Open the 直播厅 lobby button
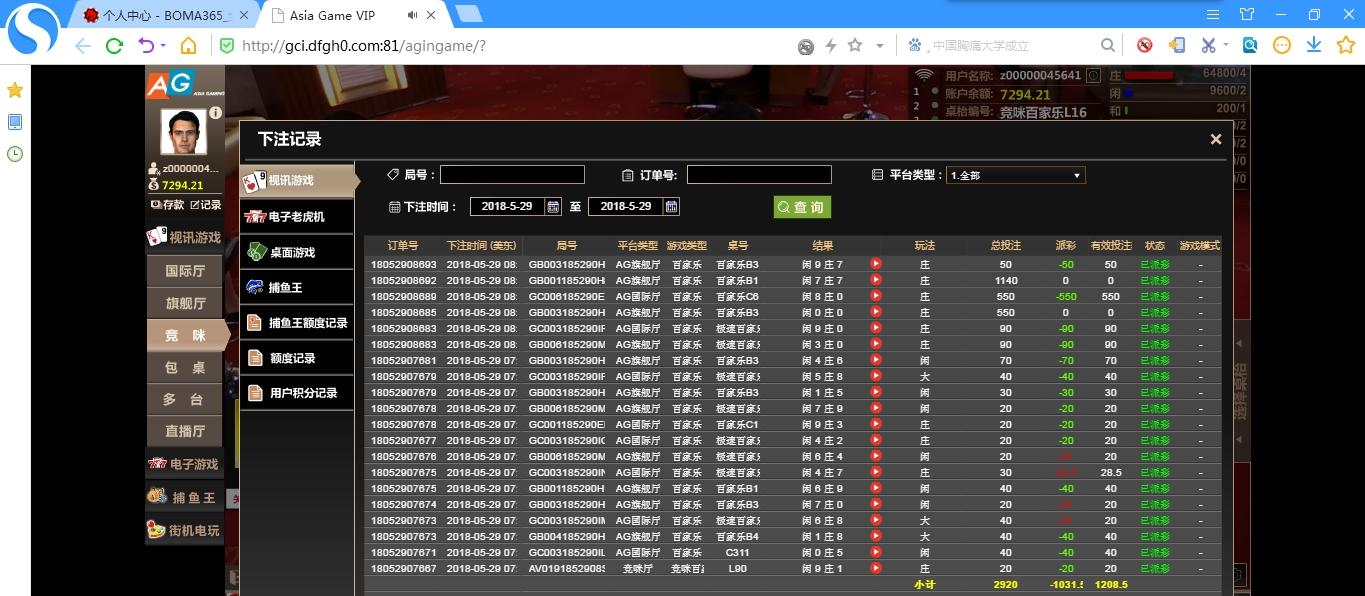The width and height of the screenshot is (1365, 596). pos(185,432)
